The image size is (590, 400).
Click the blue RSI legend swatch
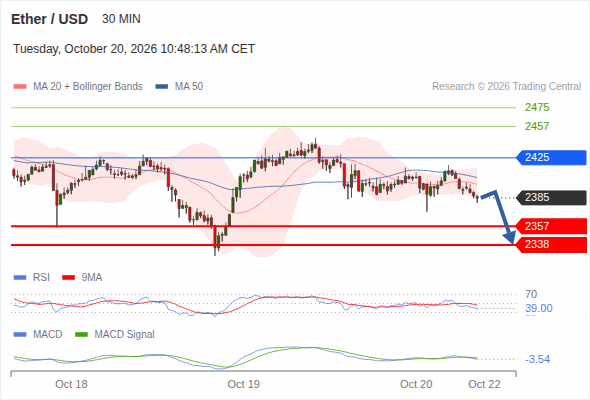pyautogui.click(x=20, y=278)
